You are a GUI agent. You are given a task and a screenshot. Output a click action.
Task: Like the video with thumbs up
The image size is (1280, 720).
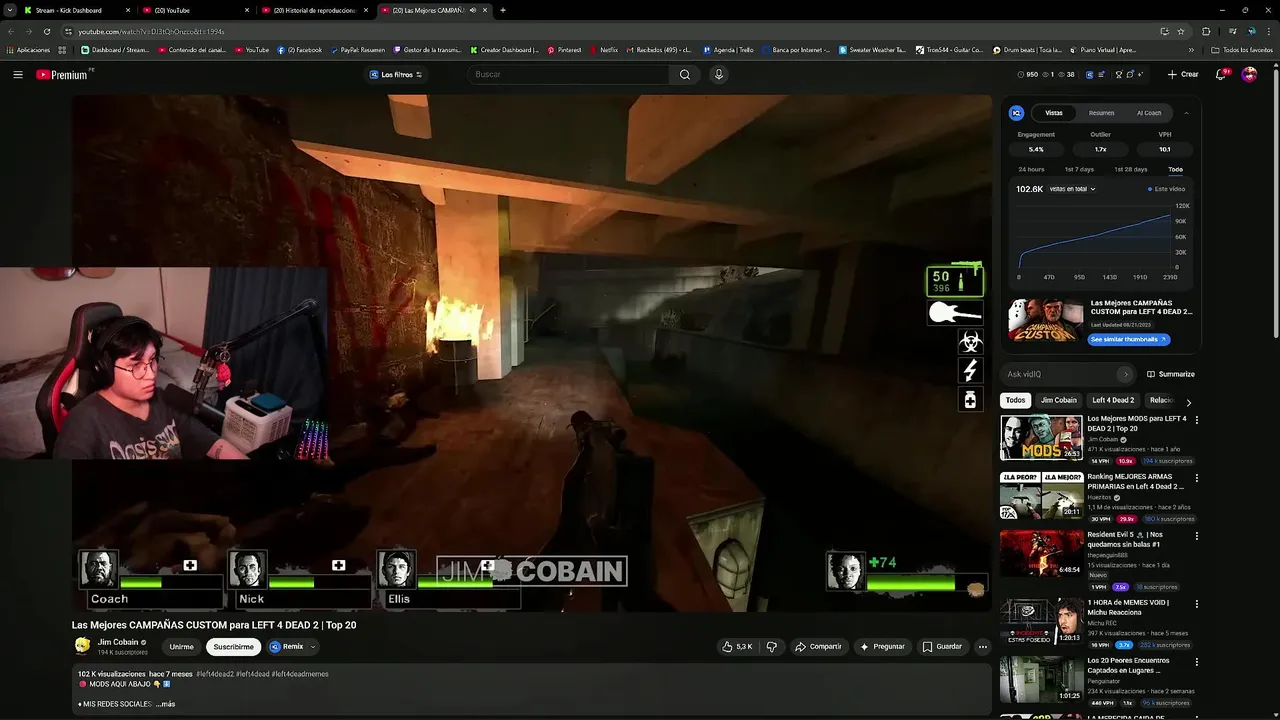(737, 647)
